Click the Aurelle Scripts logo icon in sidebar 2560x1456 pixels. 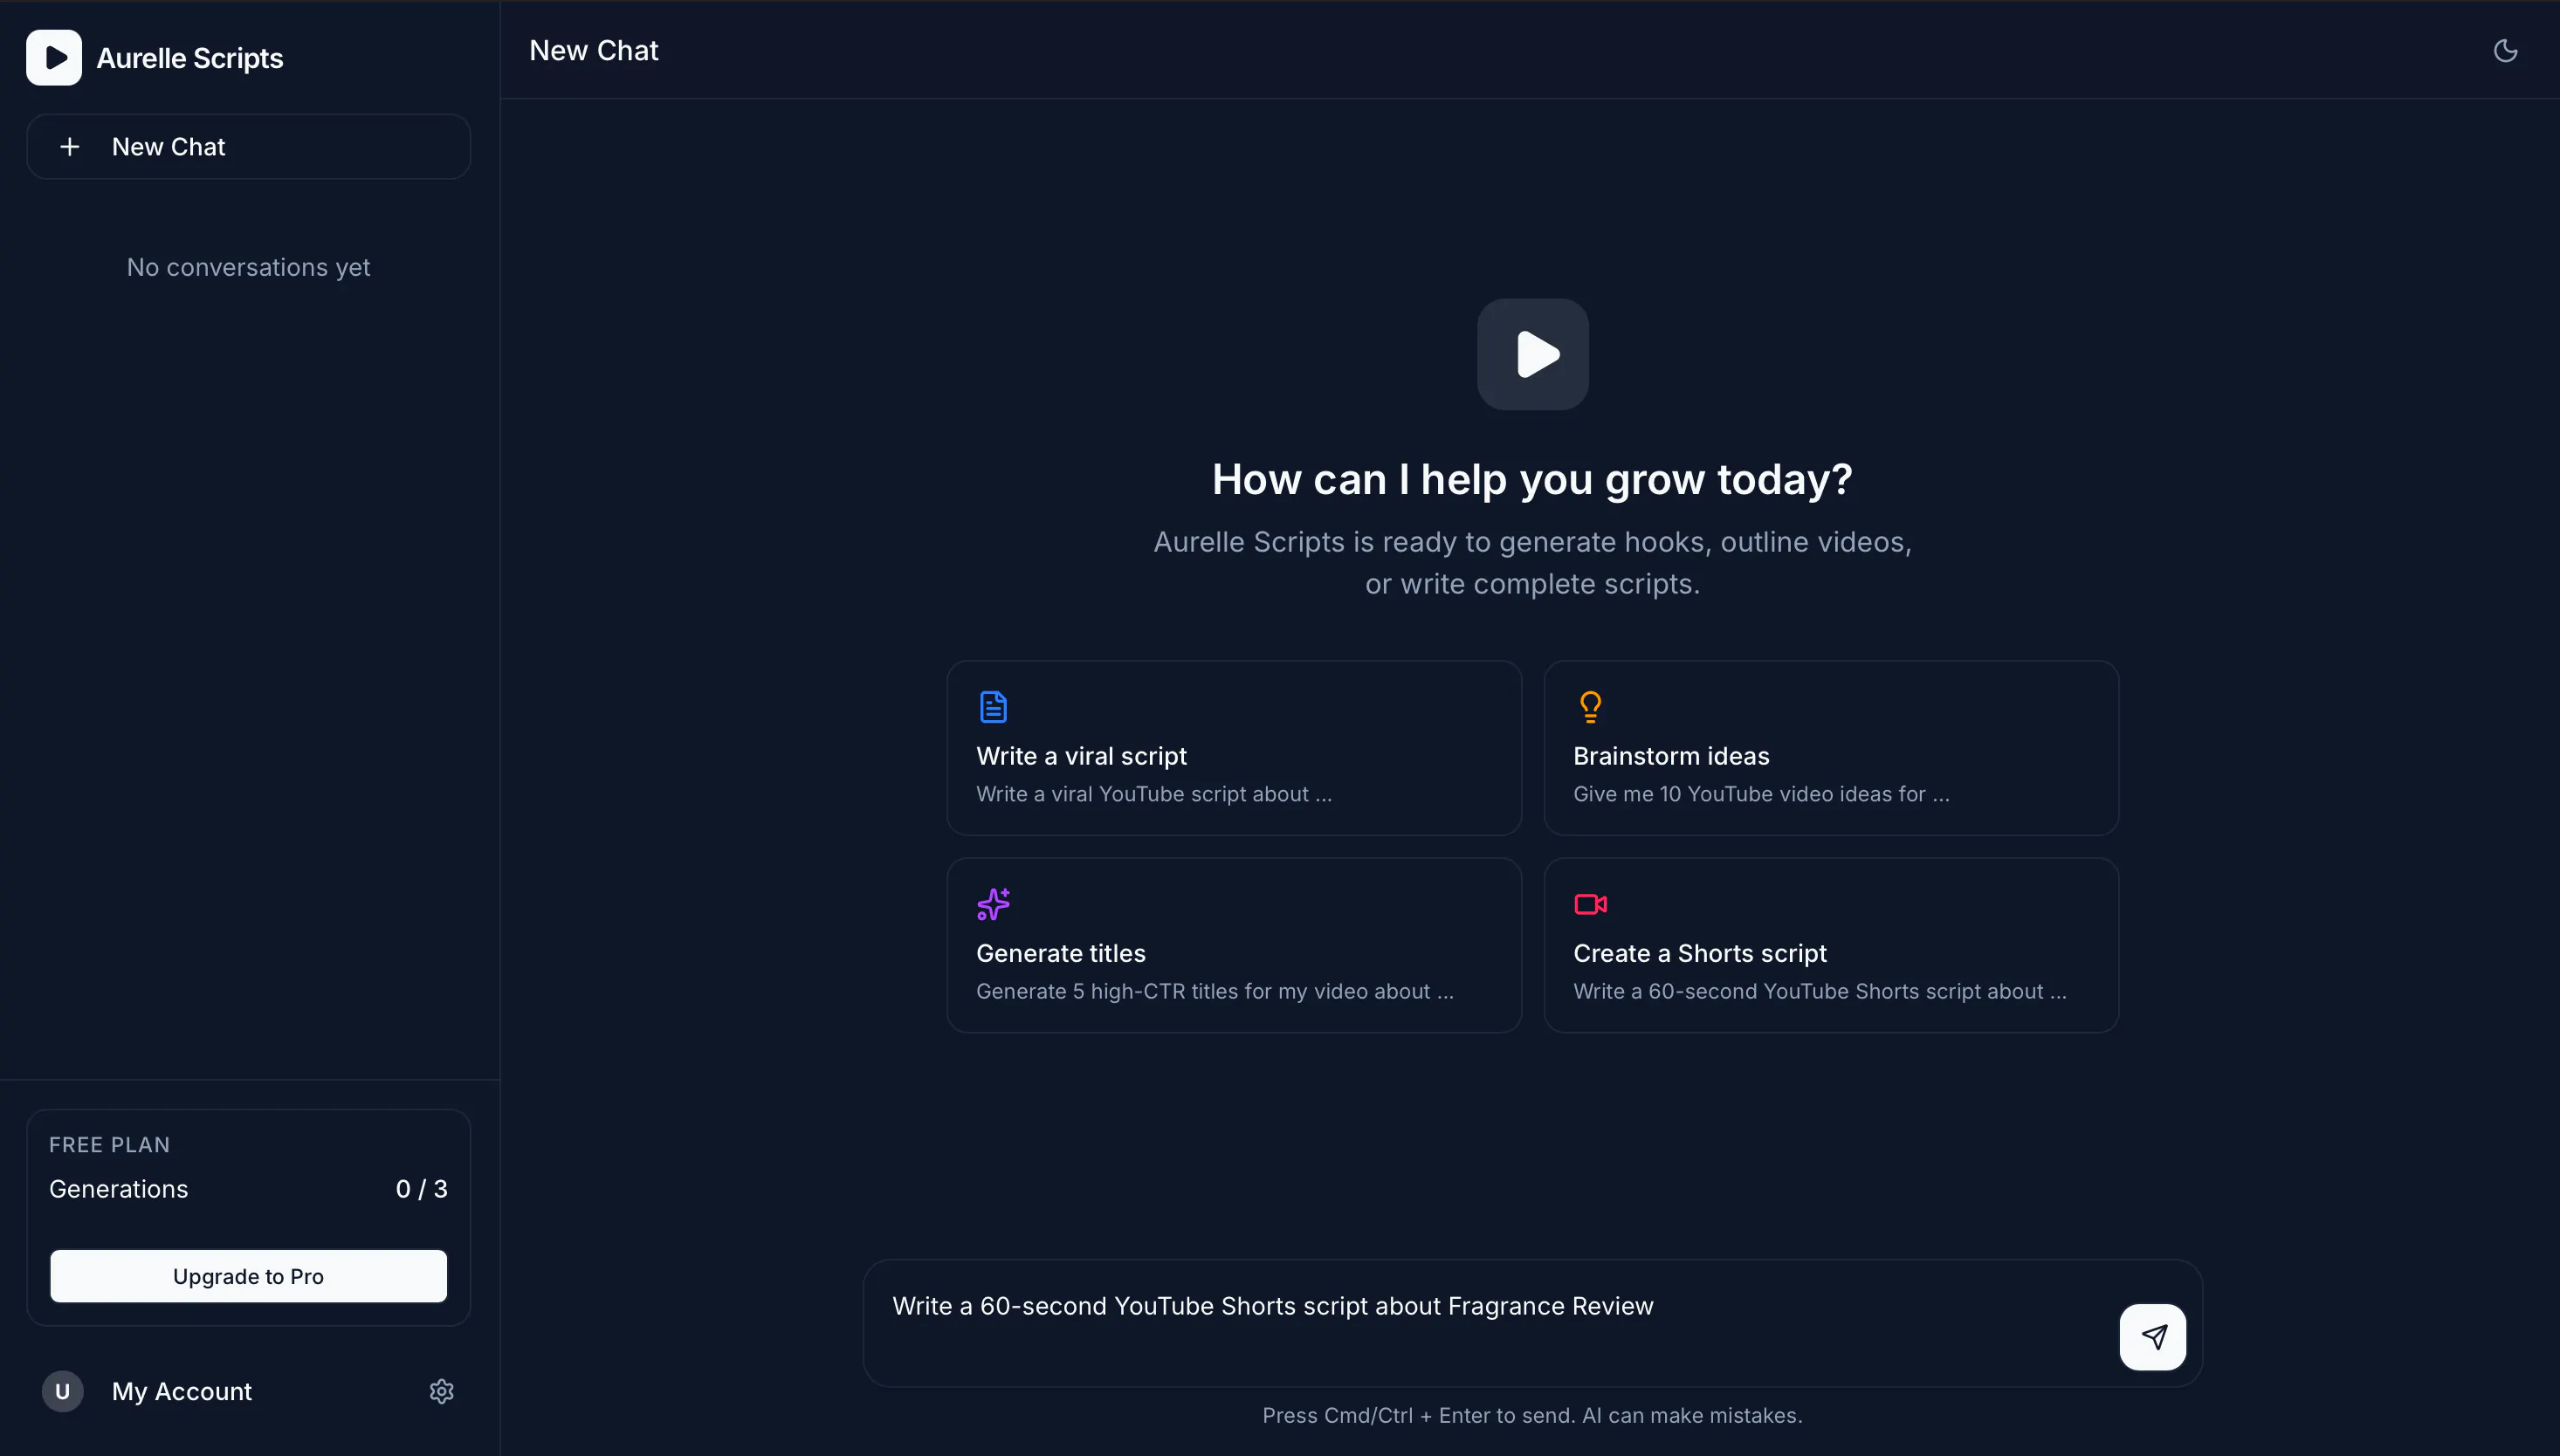click(54, 57)
